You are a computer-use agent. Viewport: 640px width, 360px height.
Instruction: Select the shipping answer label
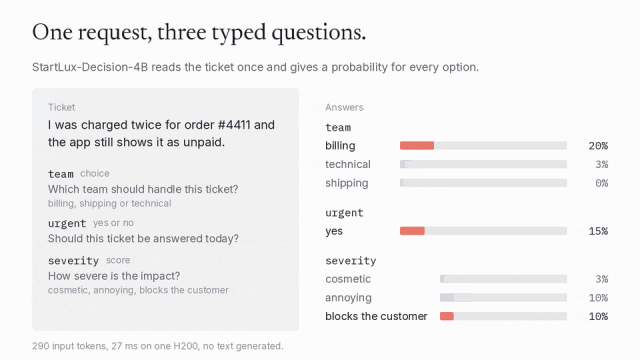(347, 183)
